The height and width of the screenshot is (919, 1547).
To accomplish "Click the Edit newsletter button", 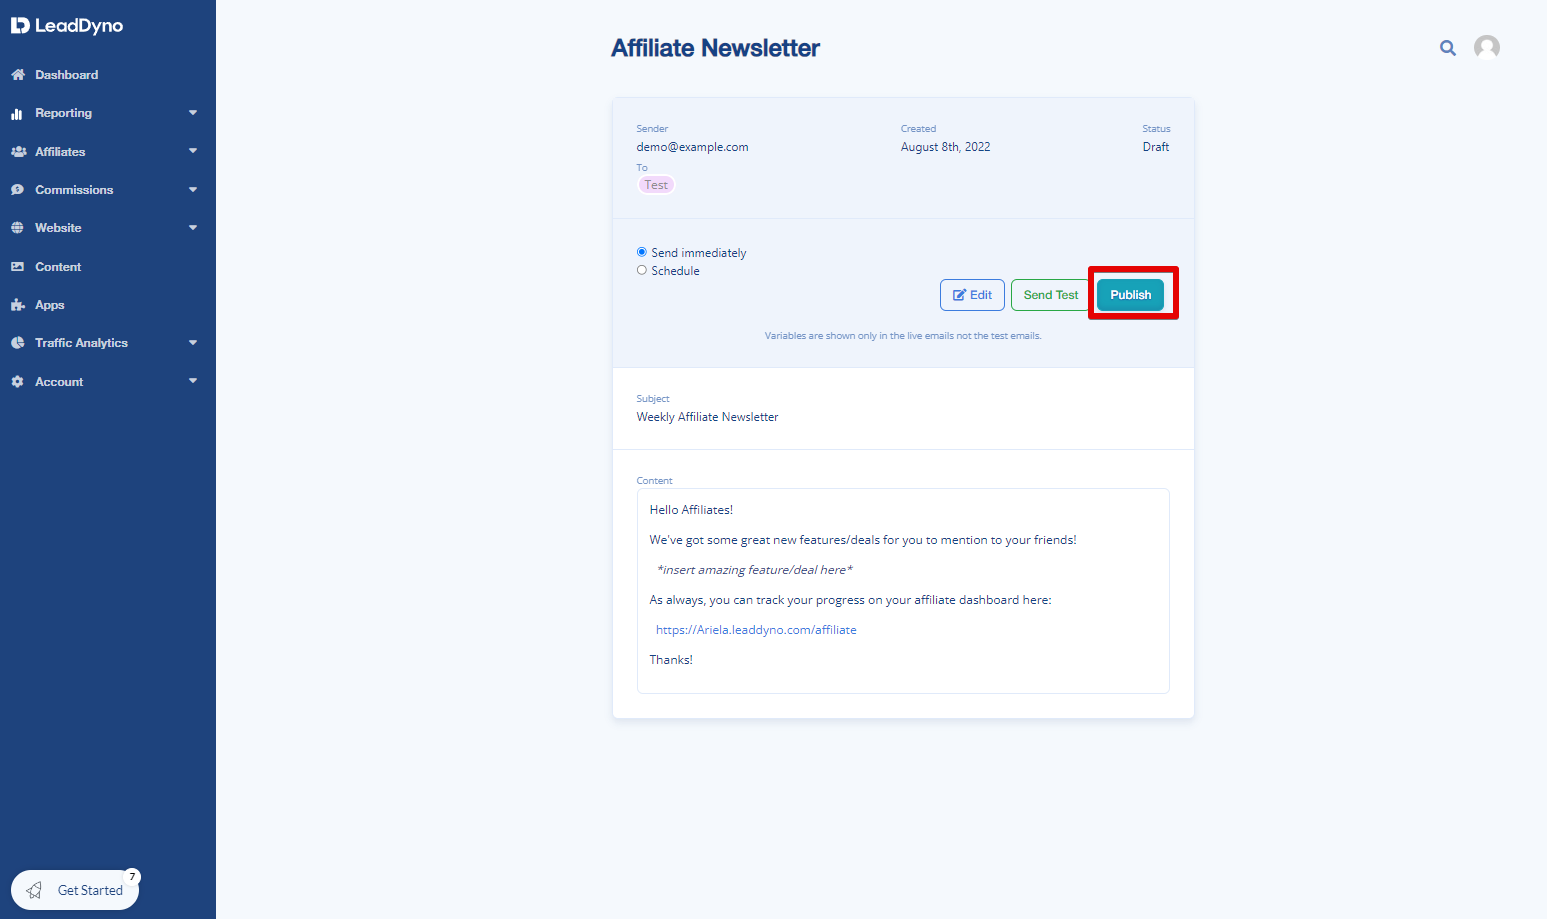I will [972, 295].
